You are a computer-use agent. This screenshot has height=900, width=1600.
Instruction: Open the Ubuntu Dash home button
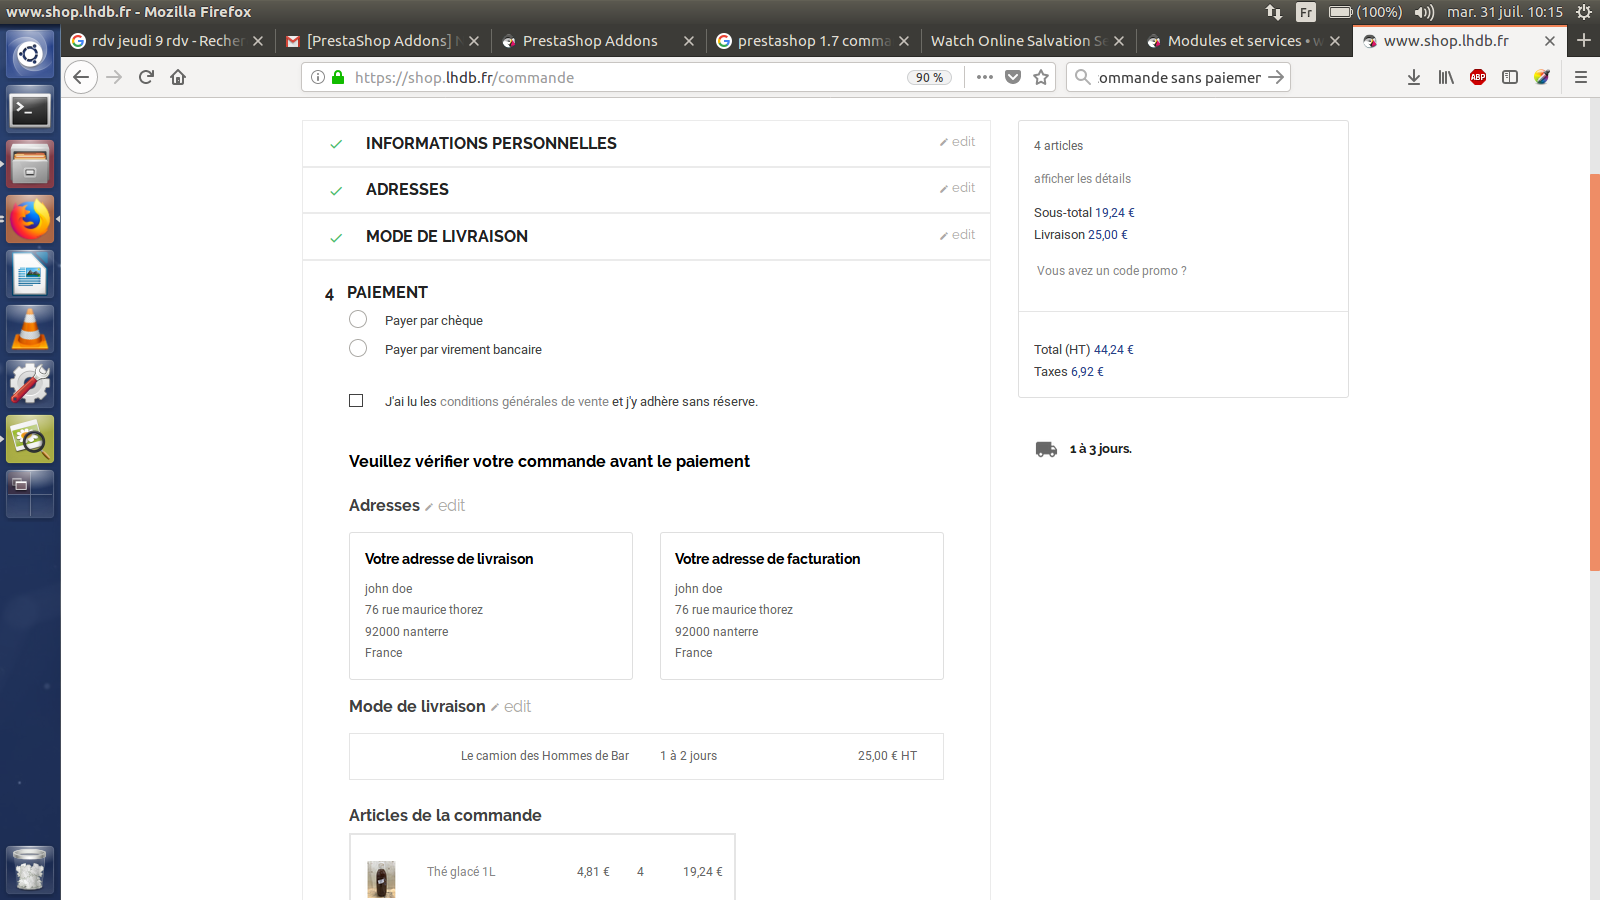pos(30,53)
